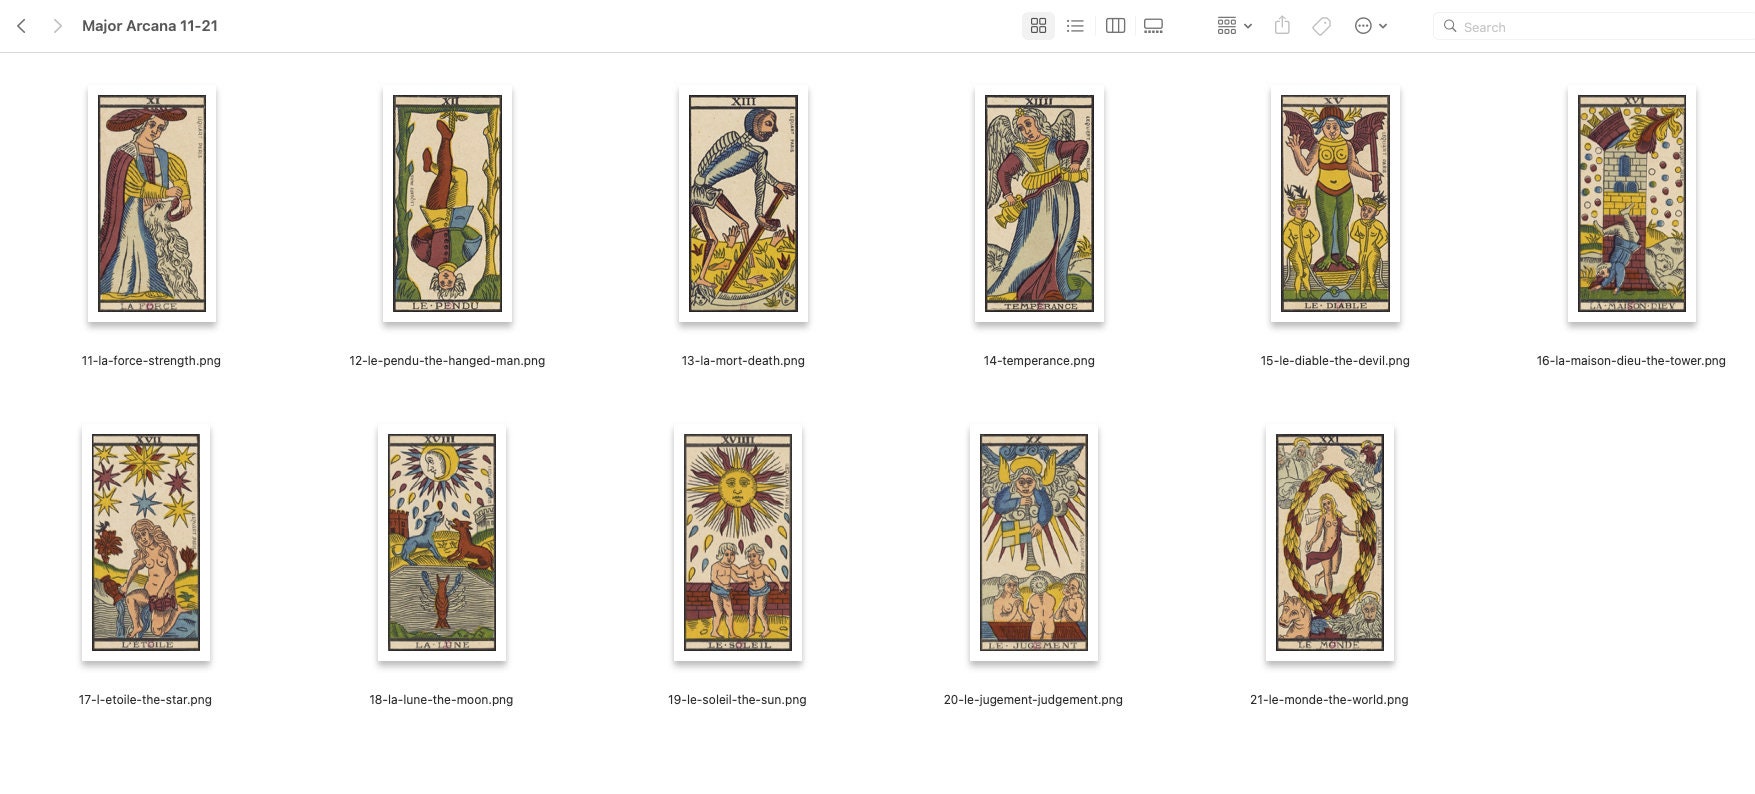Click filename 17-l-etoile-the-star.png
Image resolution: width=1755 pixels, height=794 pixels.
pyautogui.click(x=145, y=700)
